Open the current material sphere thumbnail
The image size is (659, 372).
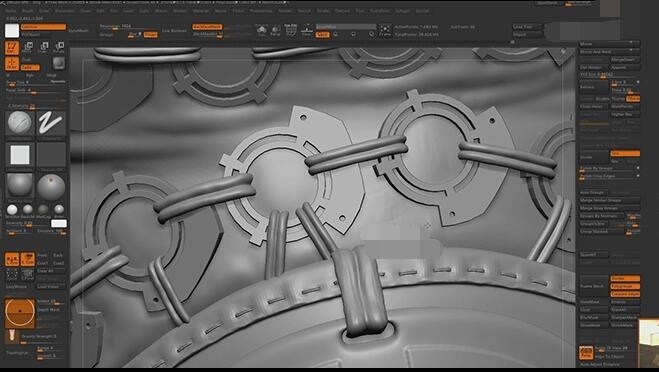(x=20, y=186)
